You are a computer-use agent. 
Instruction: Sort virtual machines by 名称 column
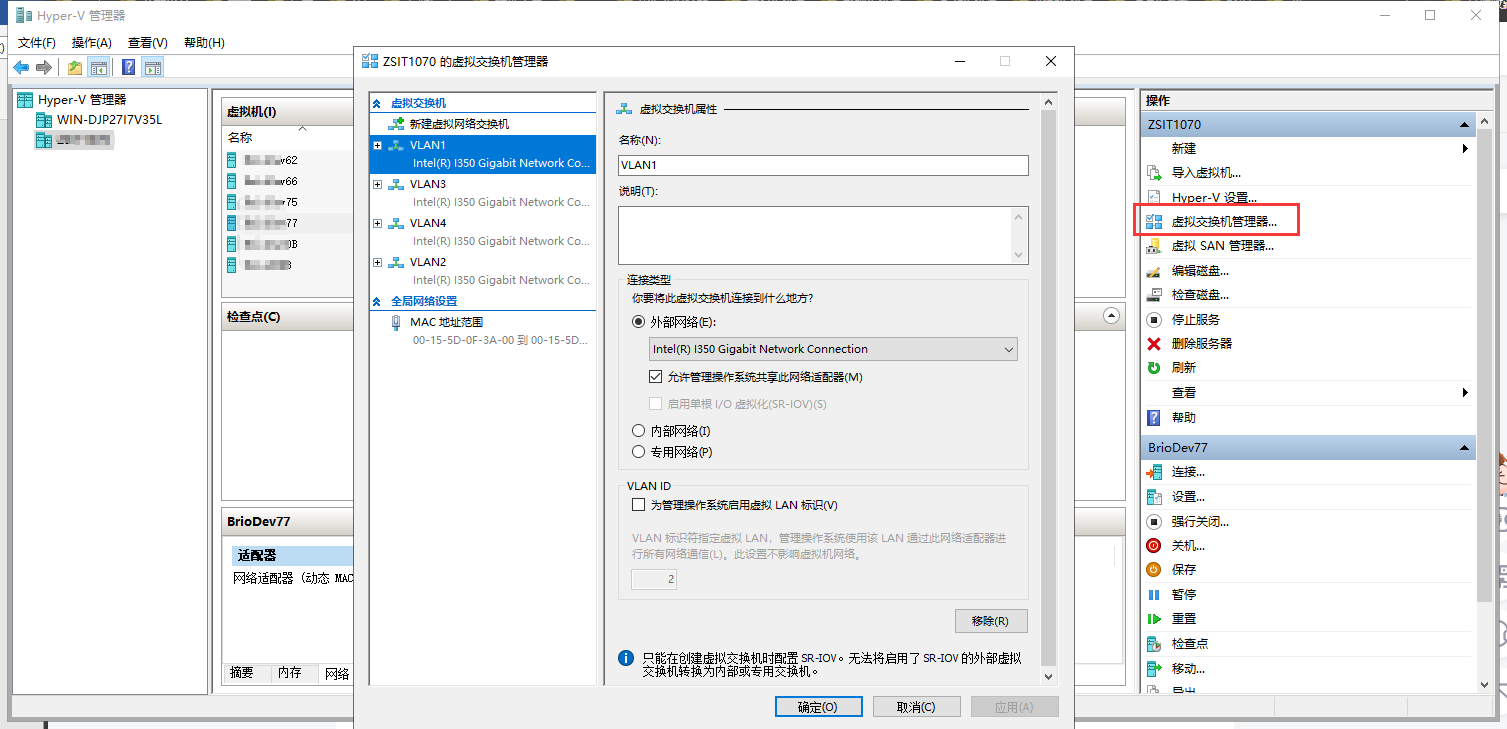240,138
